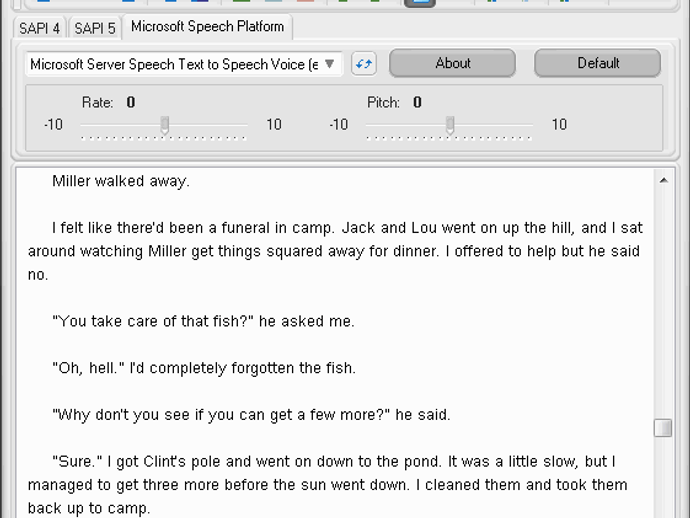Click the Default button

(x=598, y=63)
